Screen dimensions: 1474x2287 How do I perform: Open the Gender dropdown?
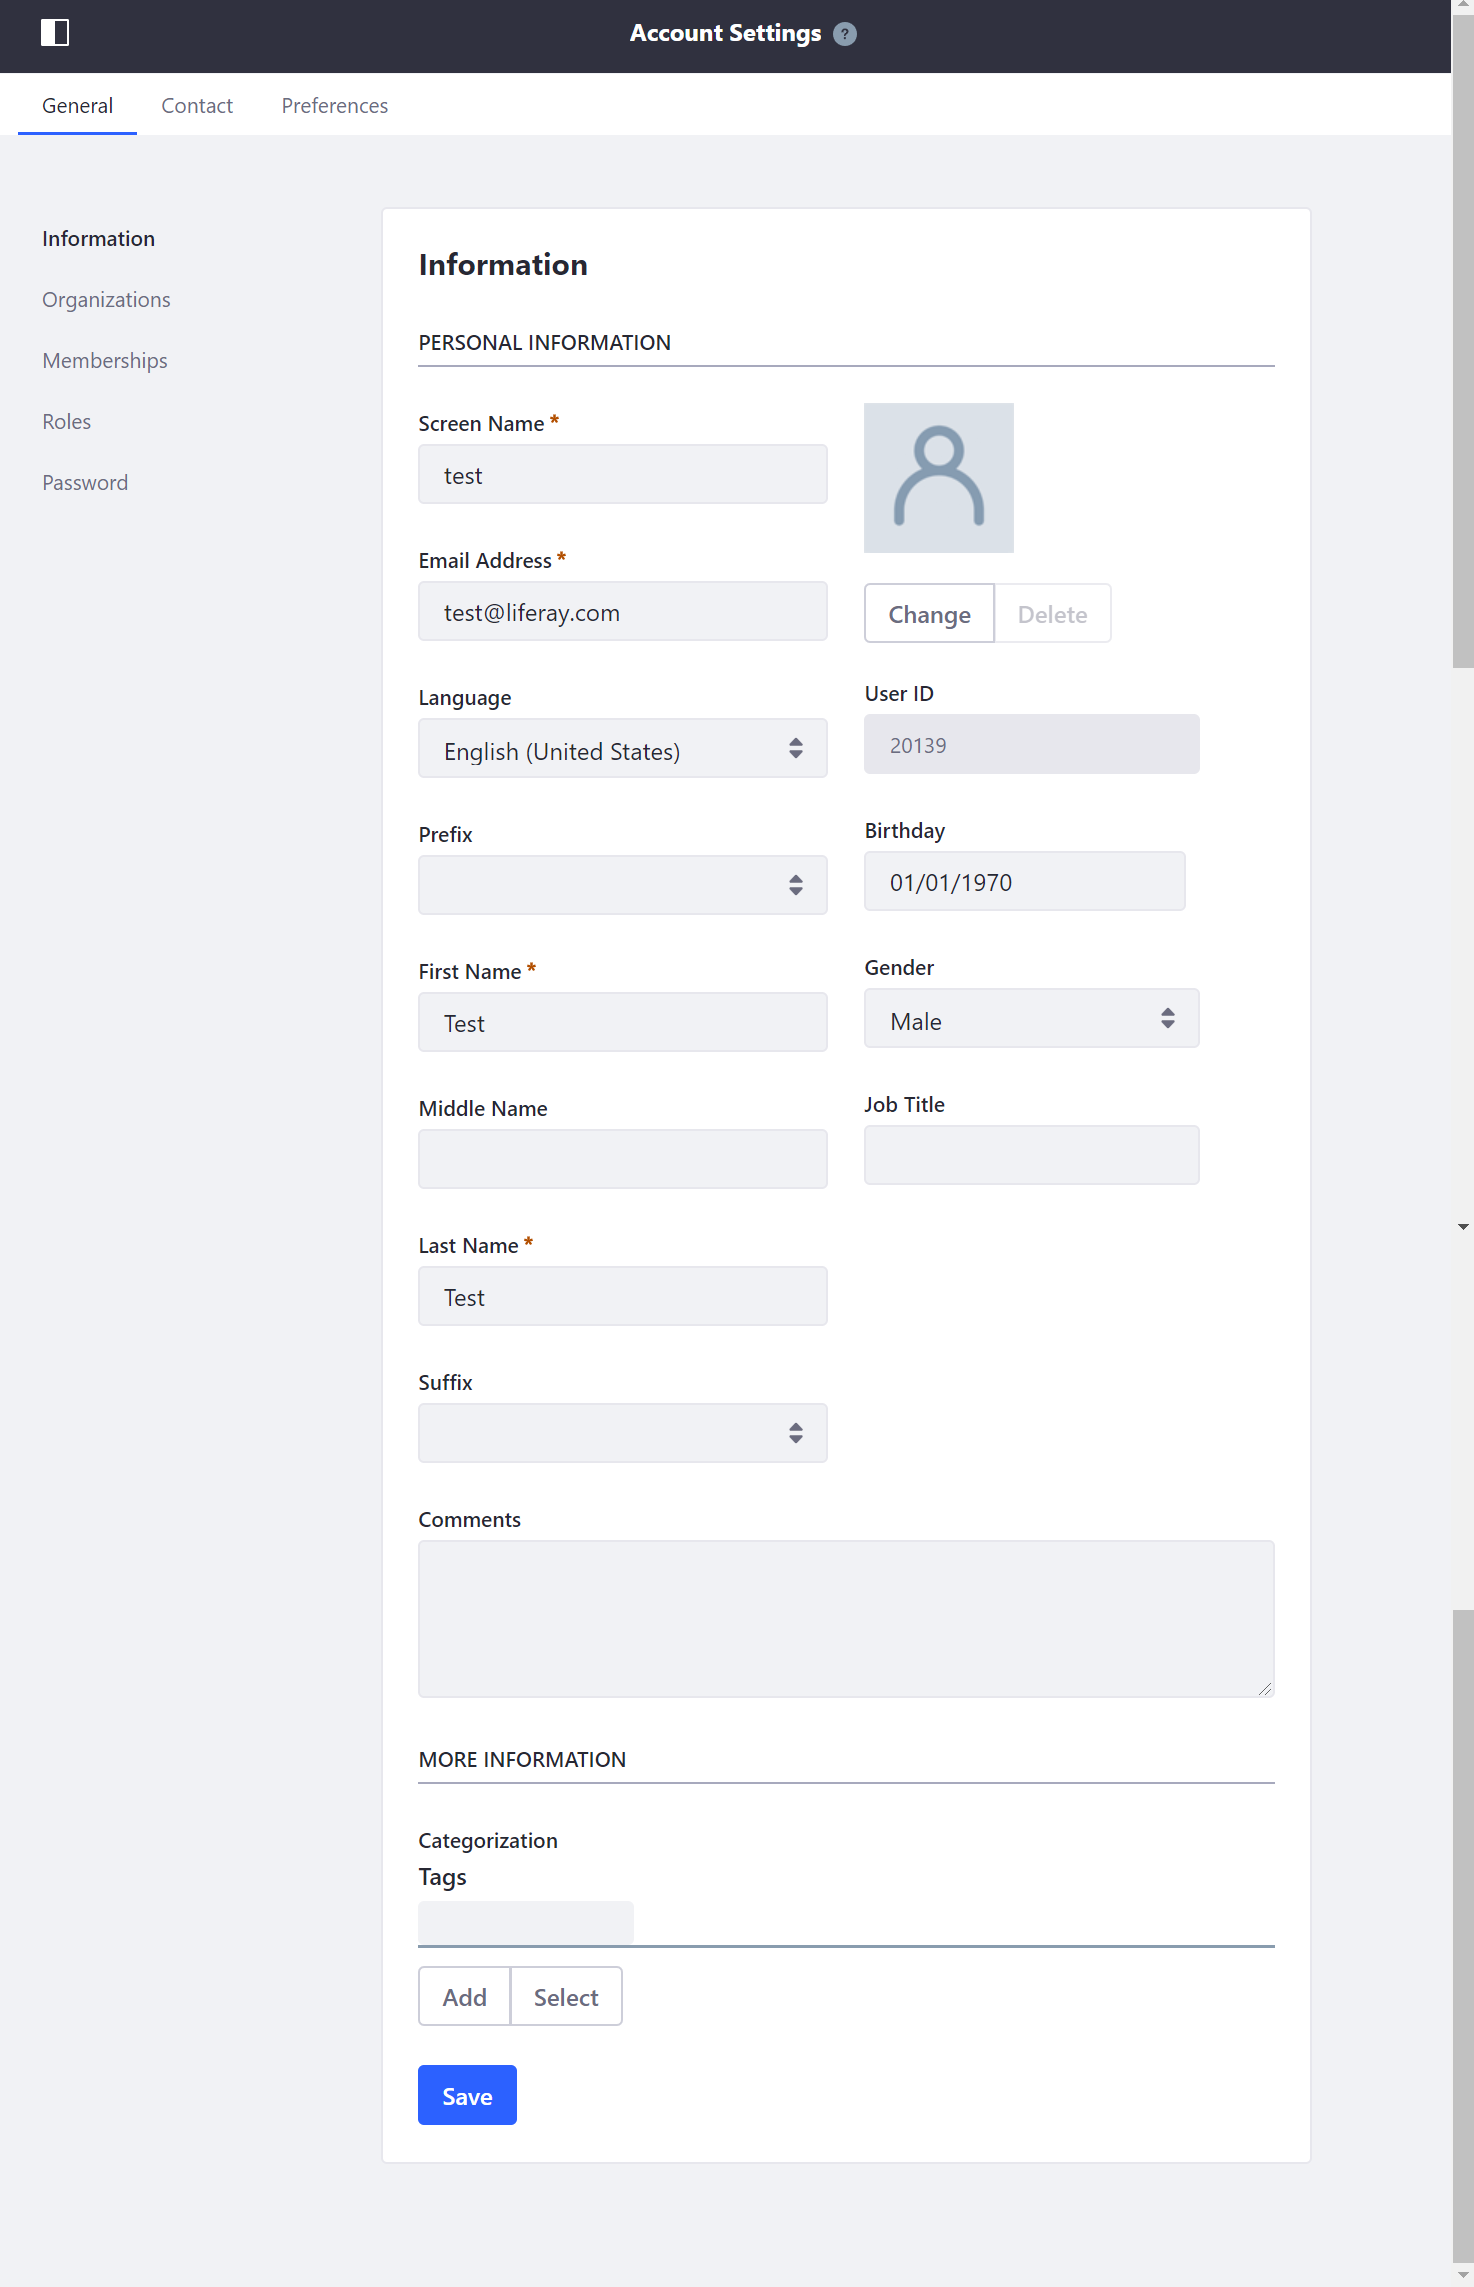pyautogui.click(x=1031, y=1018)
